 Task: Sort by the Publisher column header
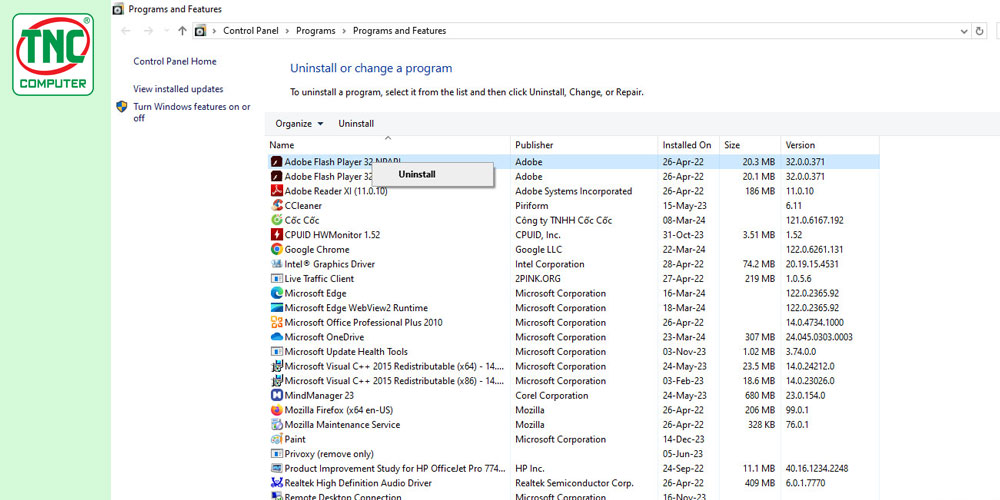(x=584, y=145)
